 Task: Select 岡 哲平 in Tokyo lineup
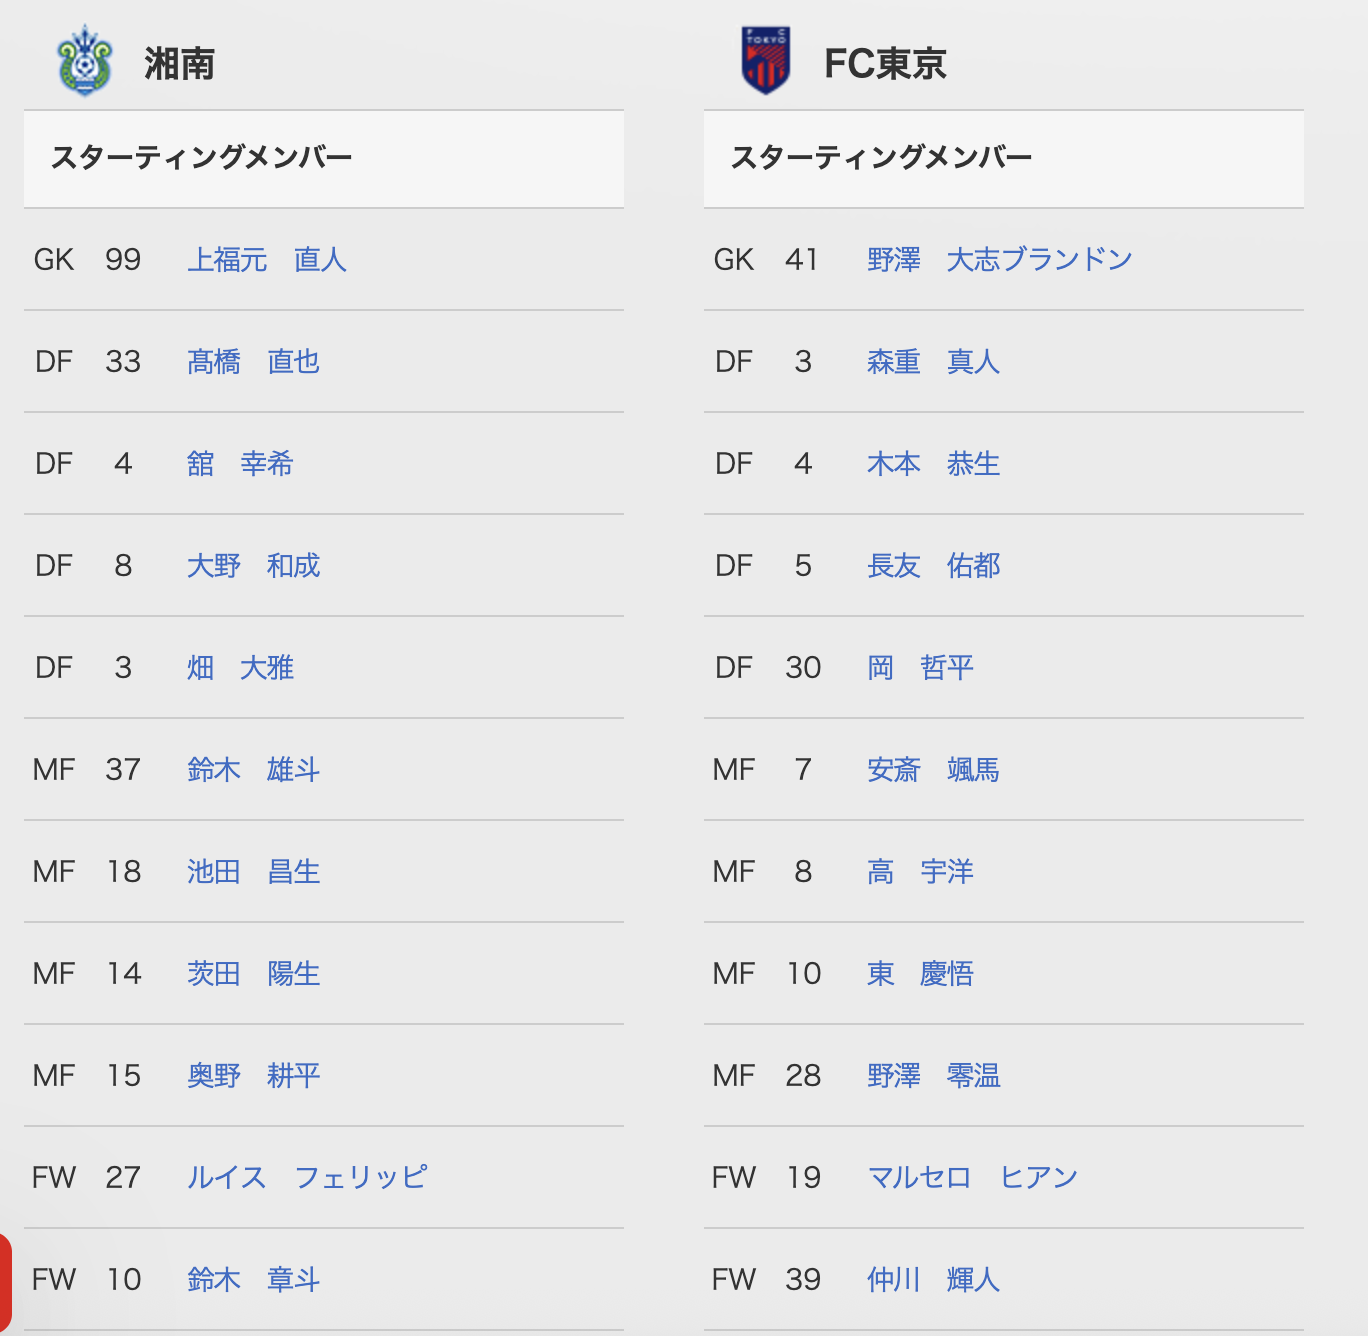pyautogui.click(x=920, y=668)
